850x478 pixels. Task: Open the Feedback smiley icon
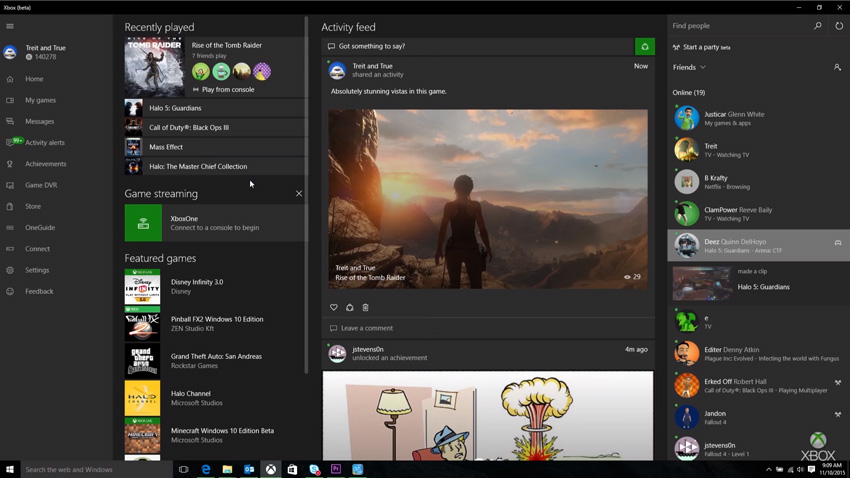point(10,292)
